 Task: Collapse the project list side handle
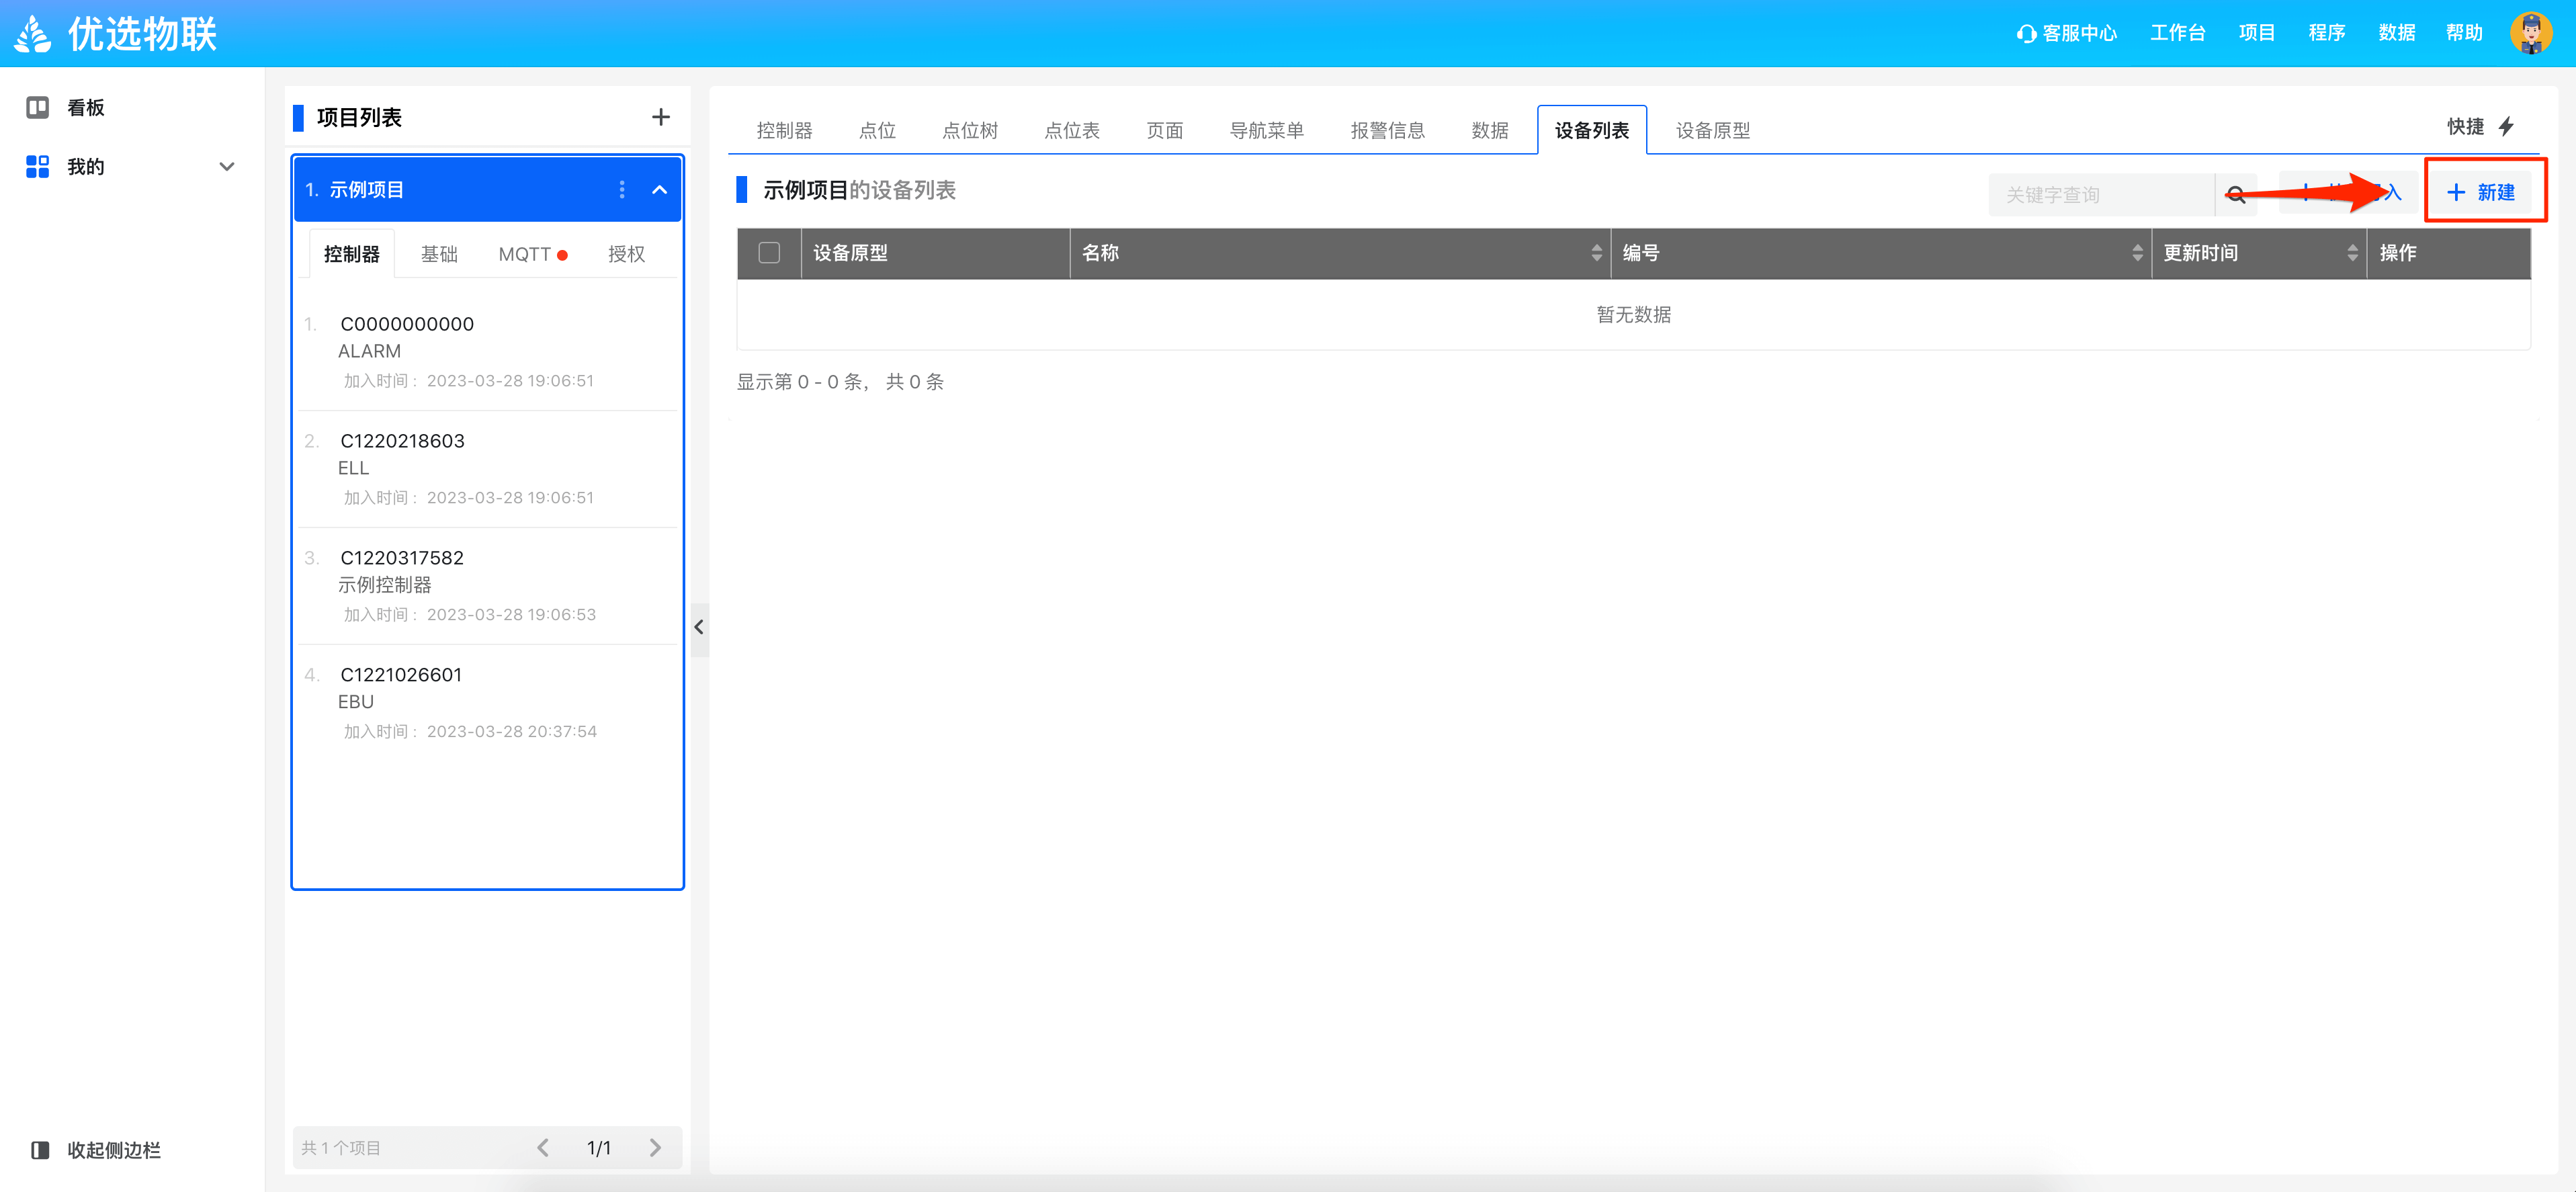coord(699,628)
